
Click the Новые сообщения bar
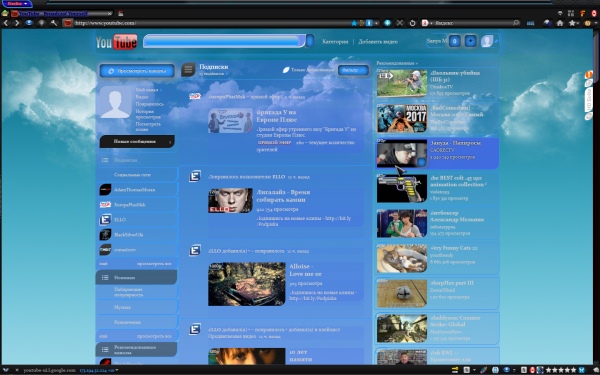pyautogui.click(x=137, y=142)
